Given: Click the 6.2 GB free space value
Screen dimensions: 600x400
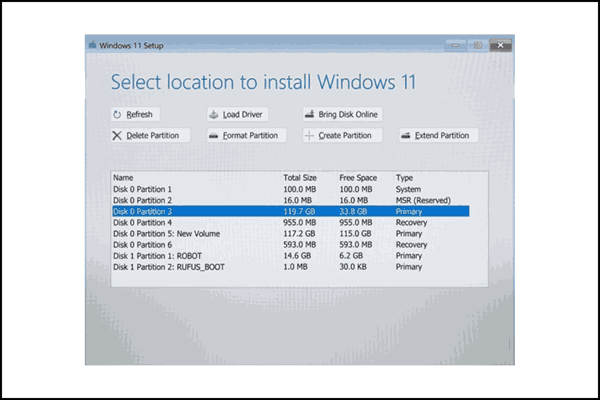Looking at the screenshot, I should tap(351, 256).
